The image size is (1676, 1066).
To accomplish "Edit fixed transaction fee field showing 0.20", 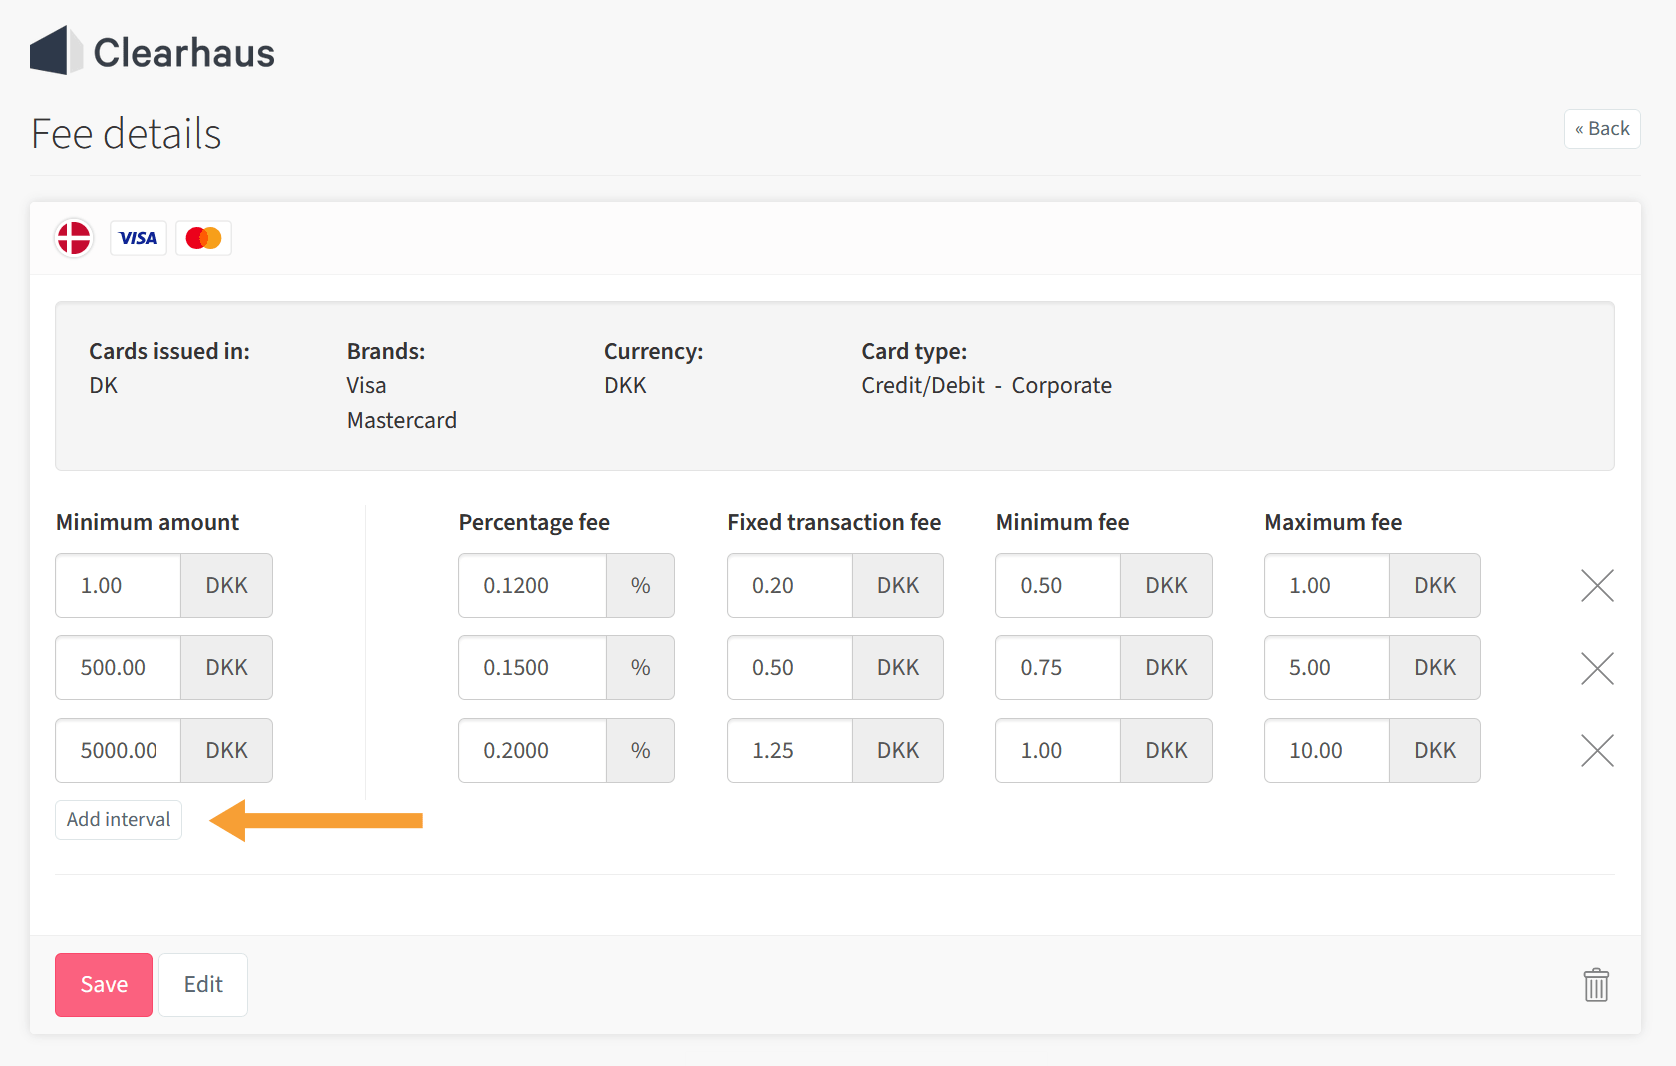I will [x=790, y=586].
